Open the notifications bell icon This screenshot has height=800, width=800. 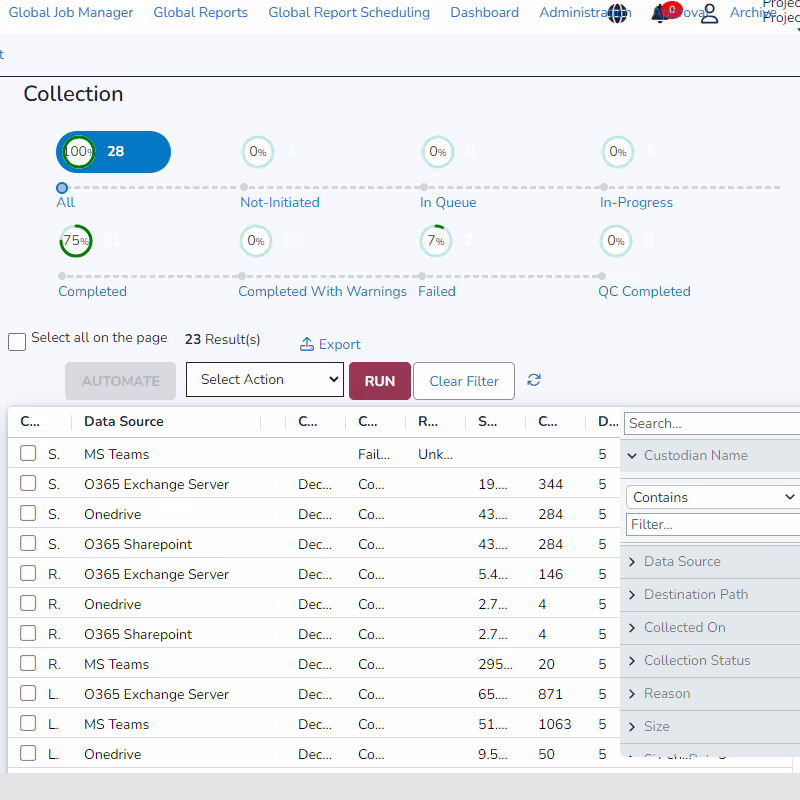pos(660,14)
